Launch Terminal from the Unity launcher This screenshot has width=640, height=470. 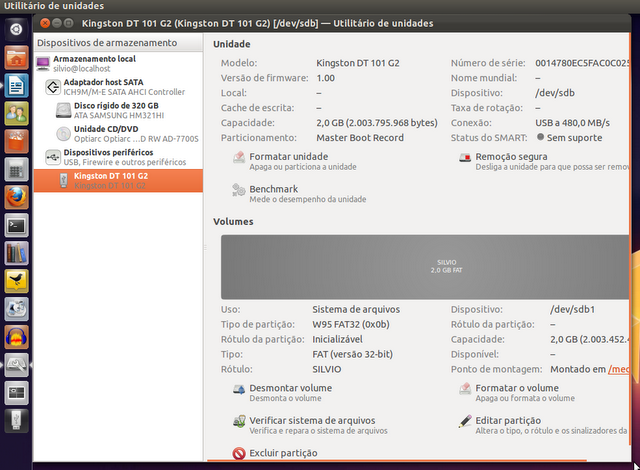16,225
